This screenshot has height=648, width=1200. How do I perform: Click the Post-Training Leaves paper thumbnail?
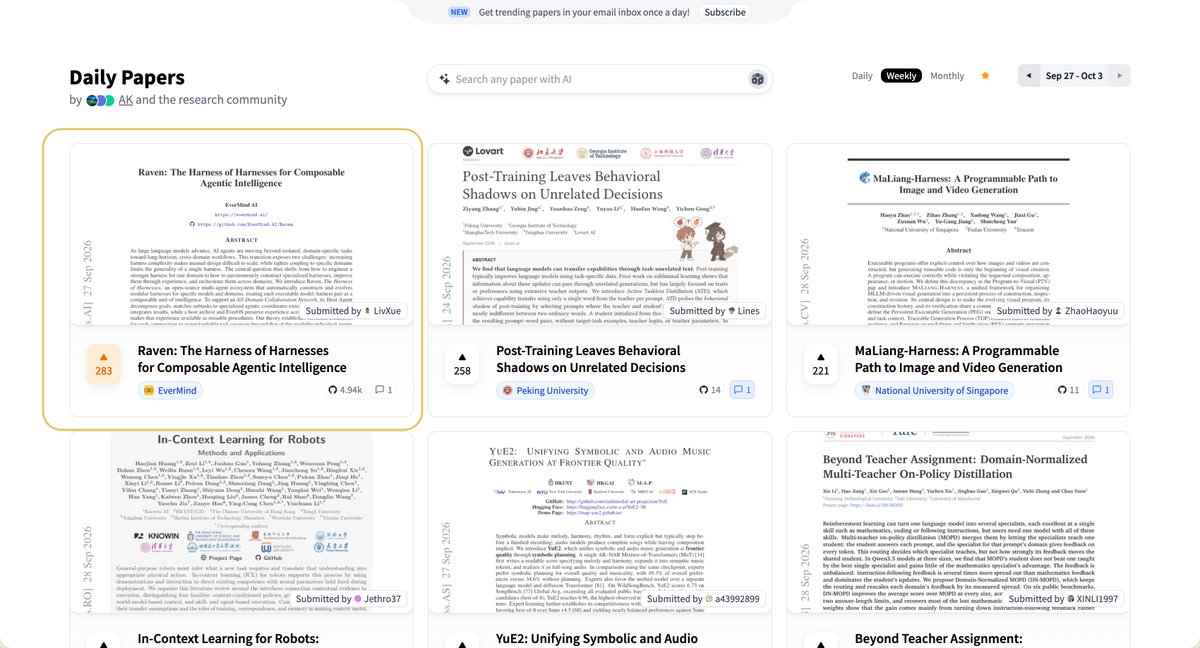pos(600,235)
